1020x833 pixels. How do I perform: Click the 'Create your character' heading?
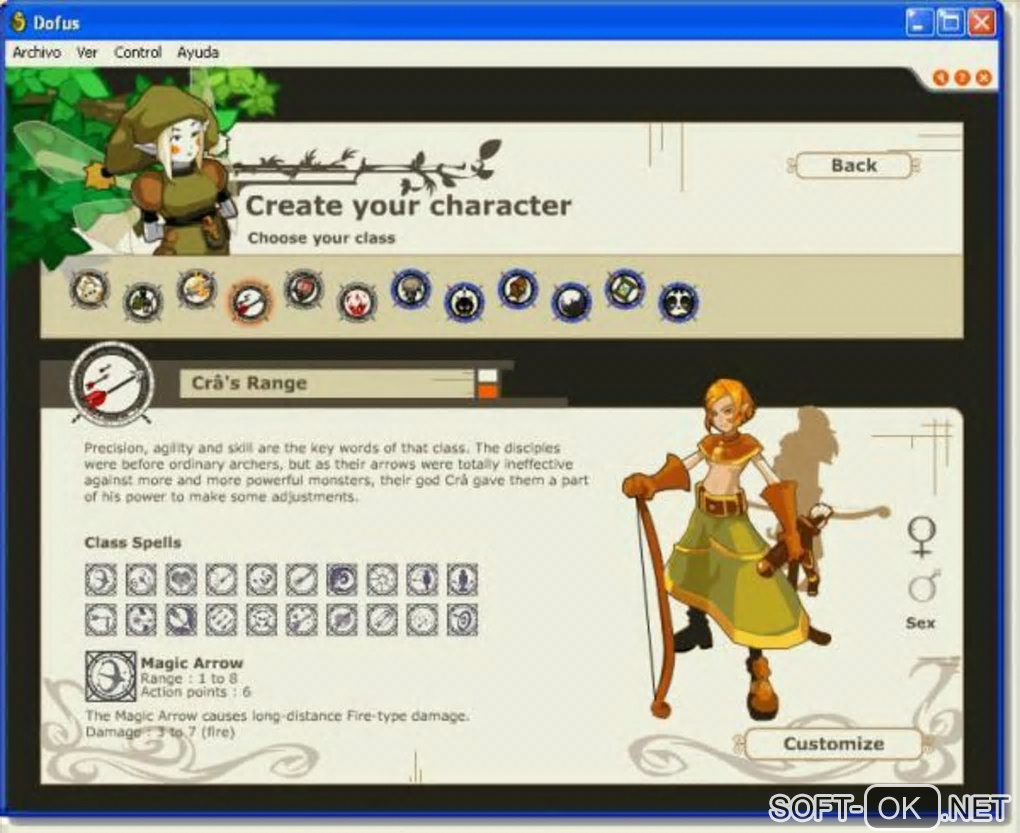point(408,206)
